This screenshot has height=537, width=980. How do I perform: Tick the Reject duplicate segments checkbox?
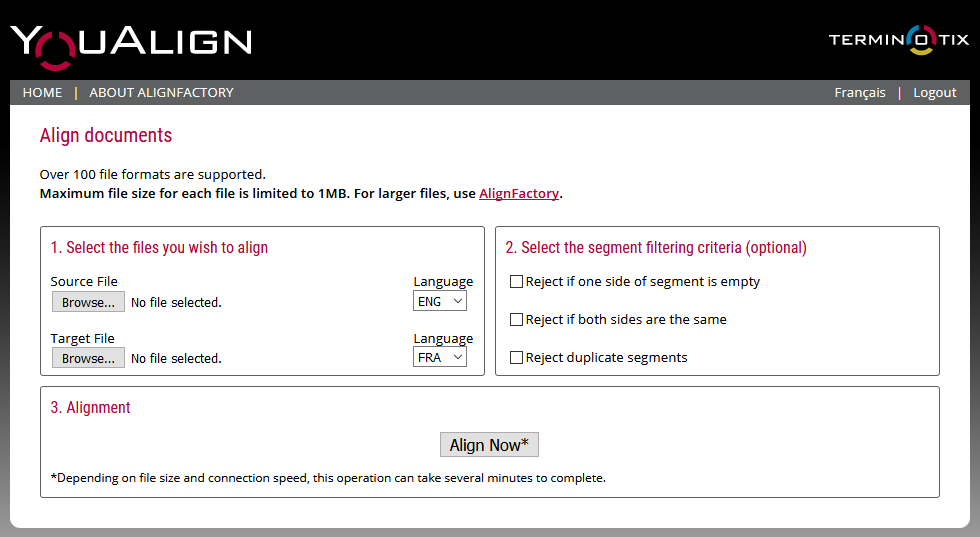pyautogui.click(x=517, y=358)
